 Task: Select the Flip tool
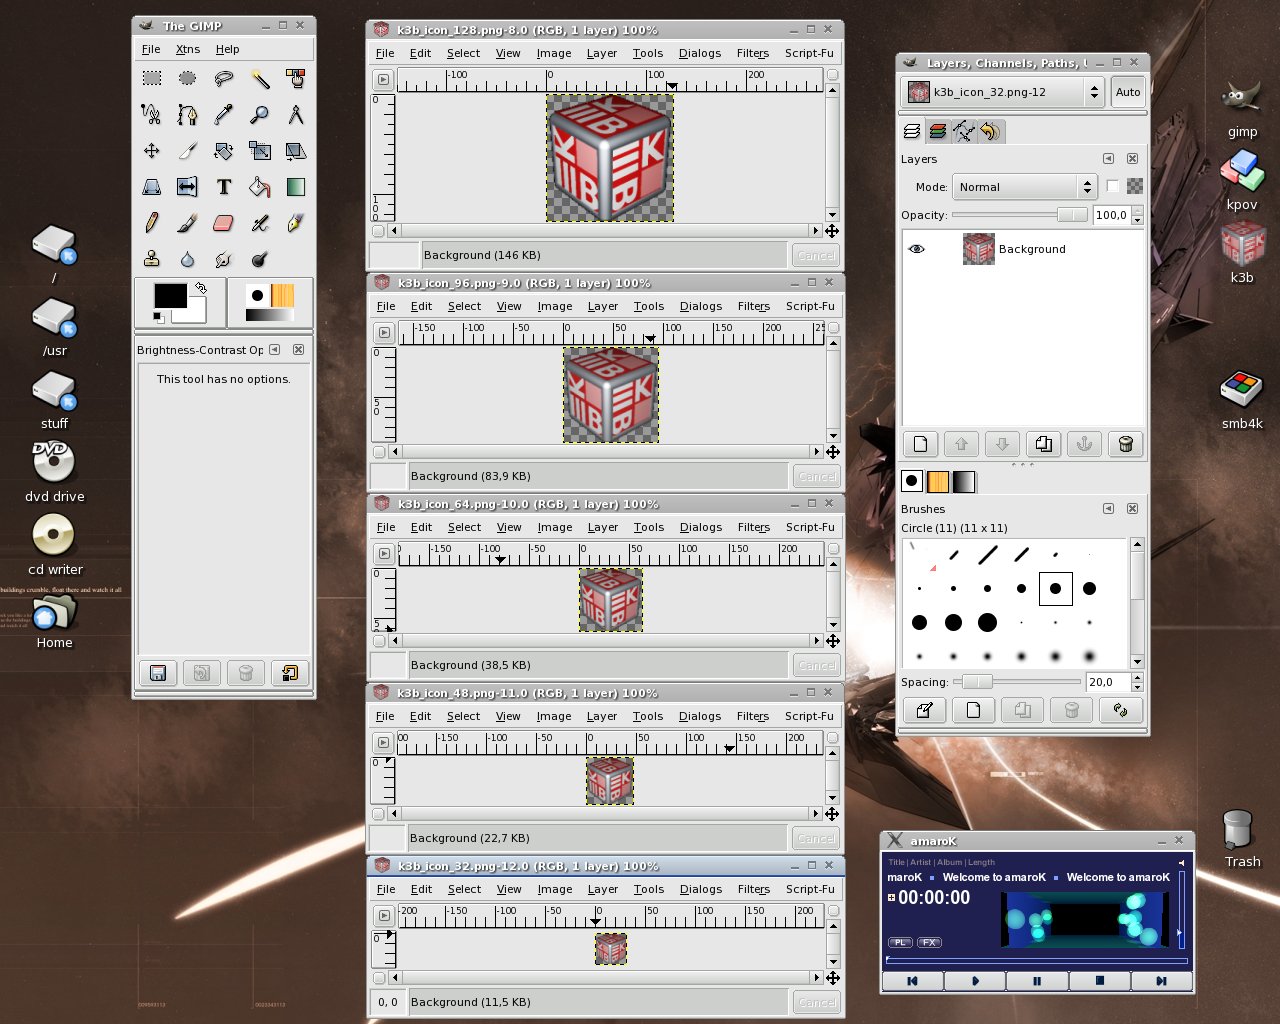(x=188, y=186)
